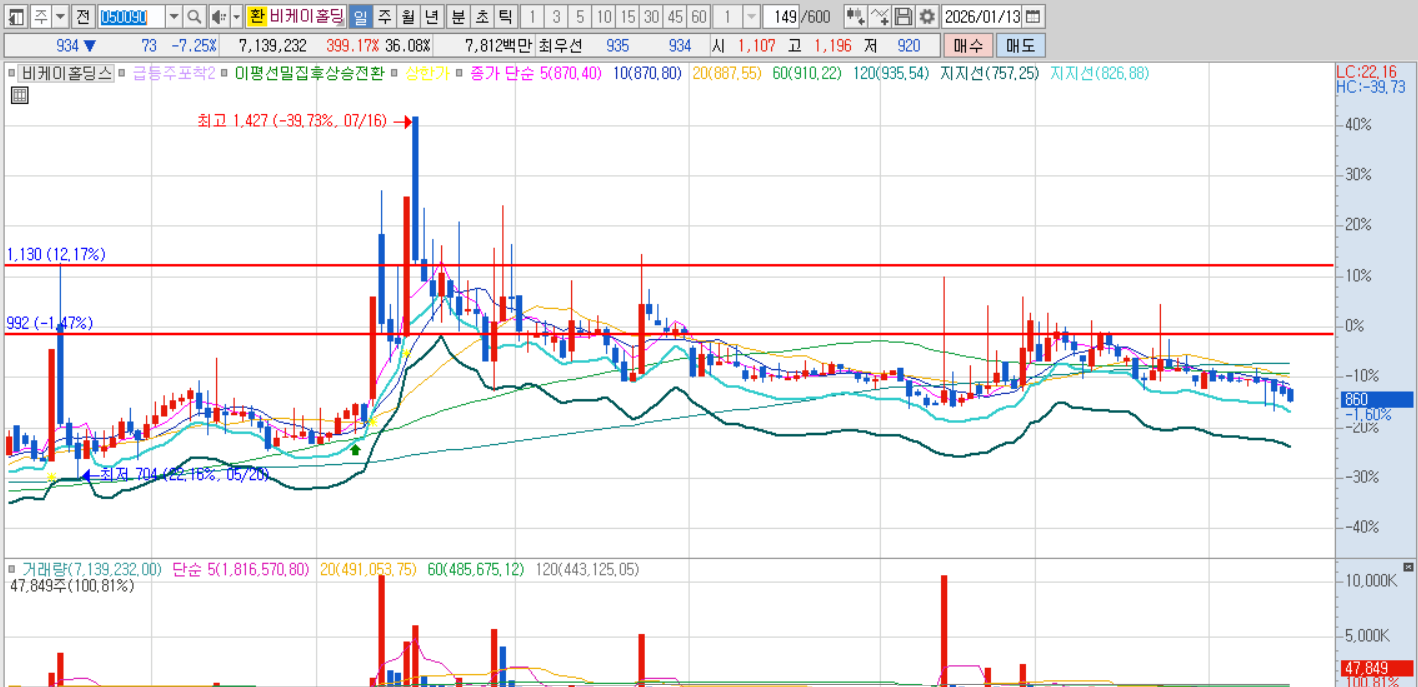Image resolution: width=1418 pixels, height=687 pixels.
Task: Select the 60 interval button
Action: click(698, 16)
